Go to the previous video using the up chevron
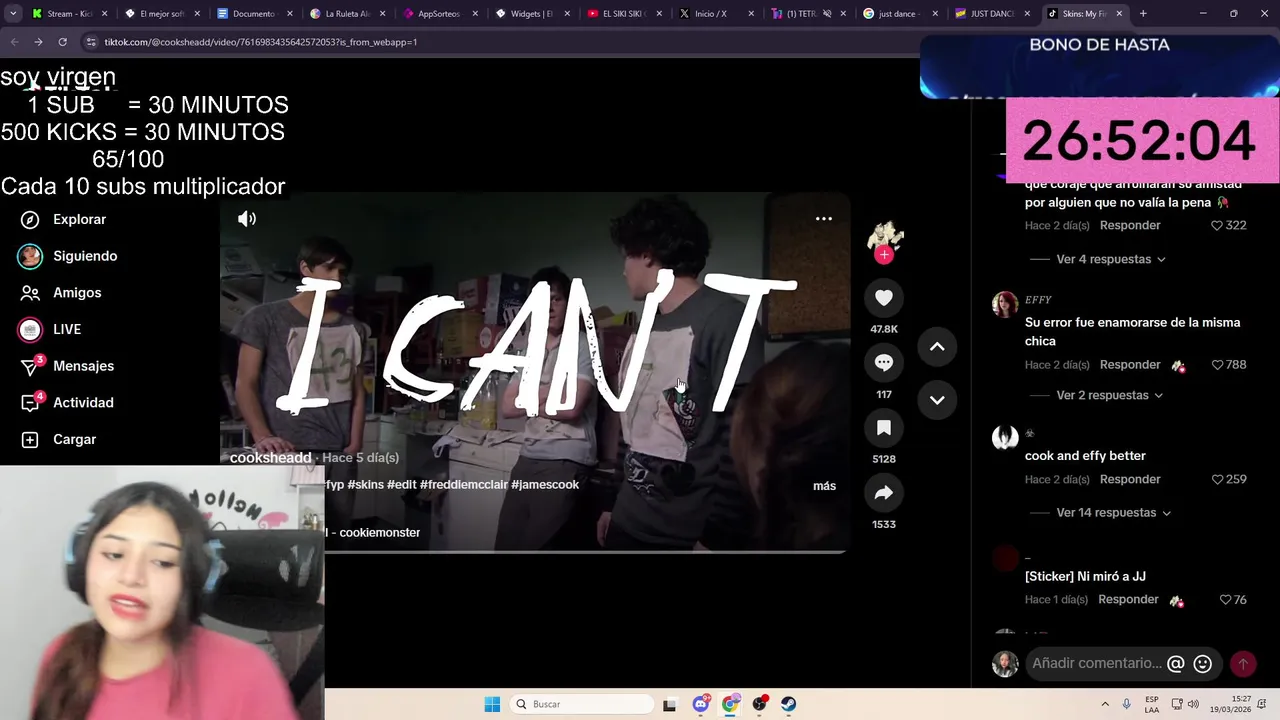Viewport: 1280px width, 720px height. (937, 347)
